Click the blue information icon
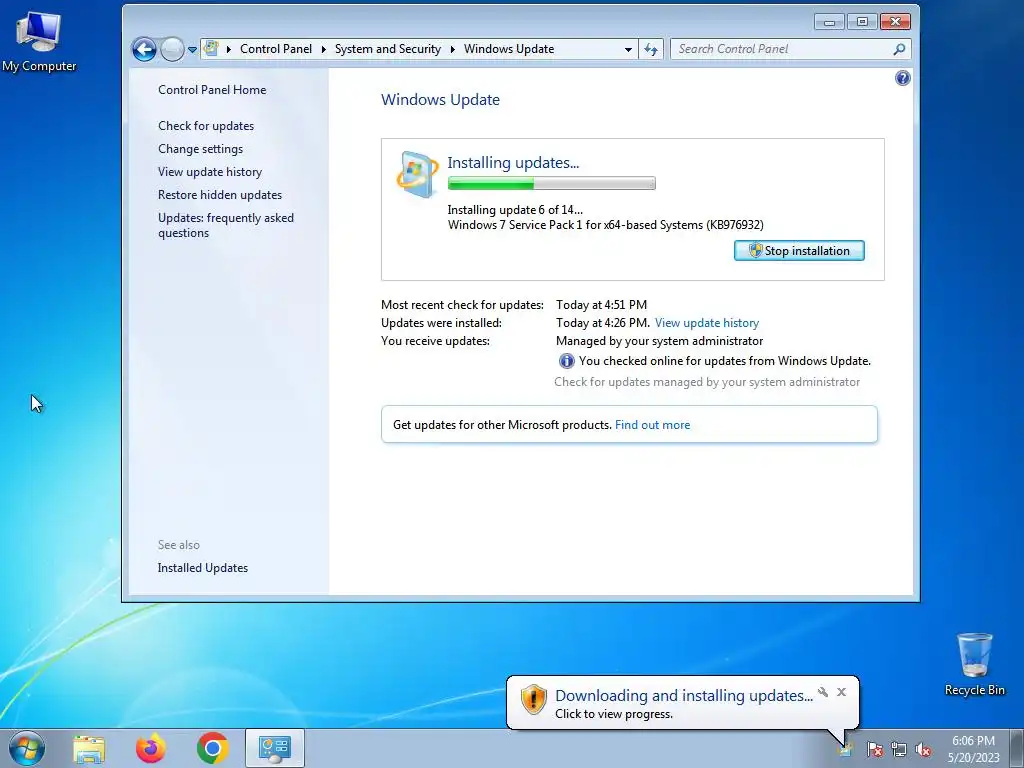Image resolution: width=1024 pixels, height=768 pixels. coord(566,361)
